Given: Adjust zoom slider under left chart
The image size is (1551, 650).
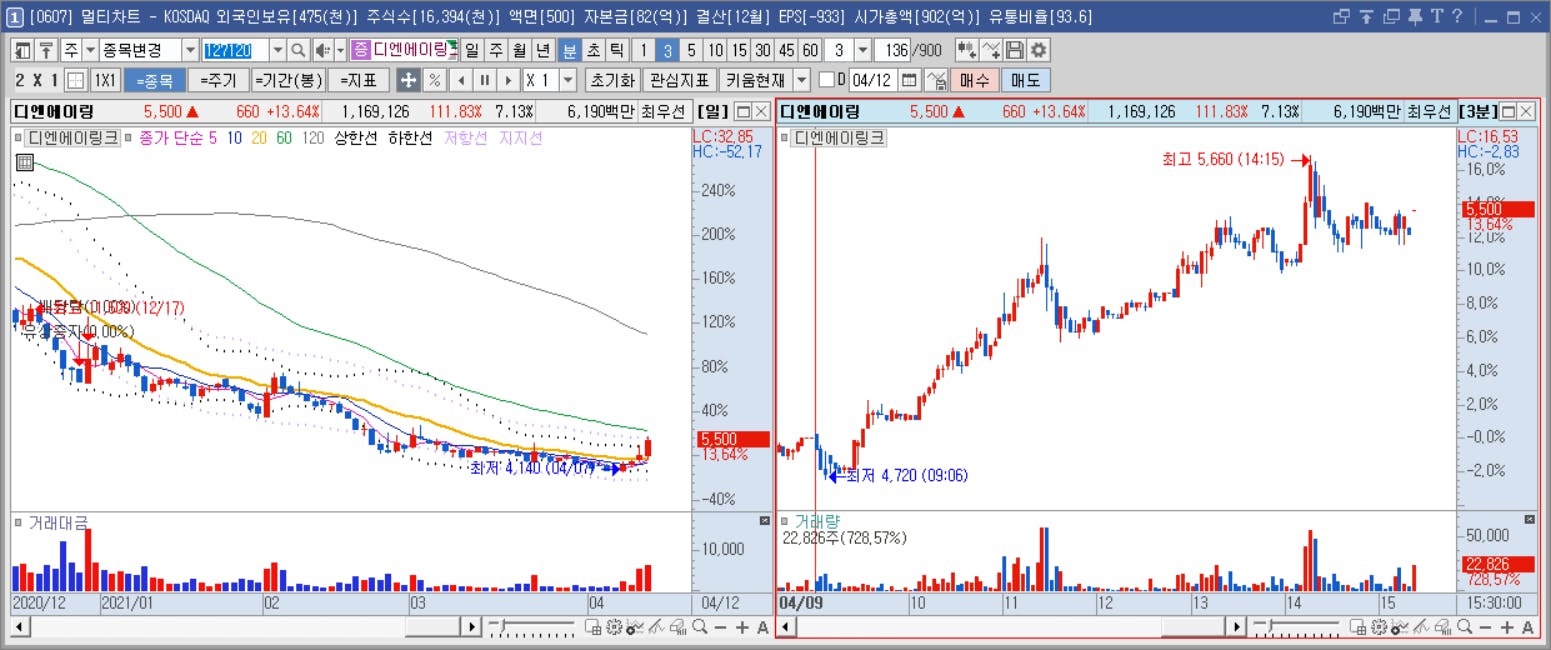Looking at the screenshot, I should tap(533, 627).
